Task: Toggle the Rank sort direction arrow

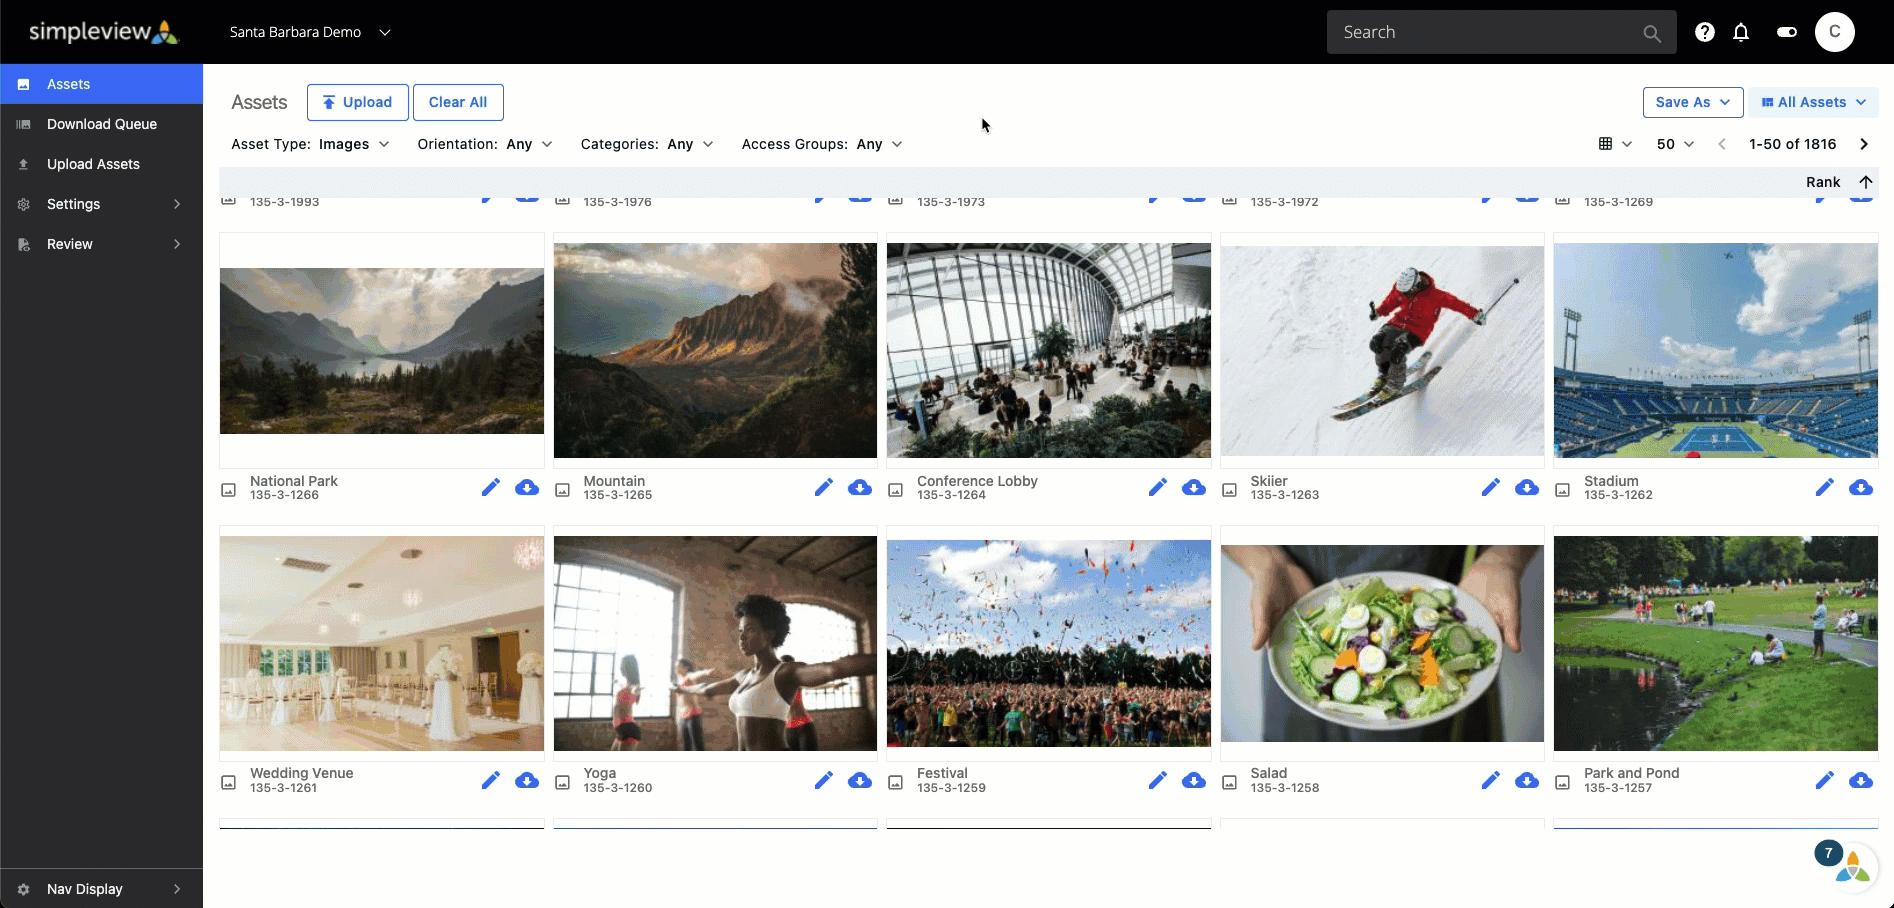Action: [x=1866, y=182]
